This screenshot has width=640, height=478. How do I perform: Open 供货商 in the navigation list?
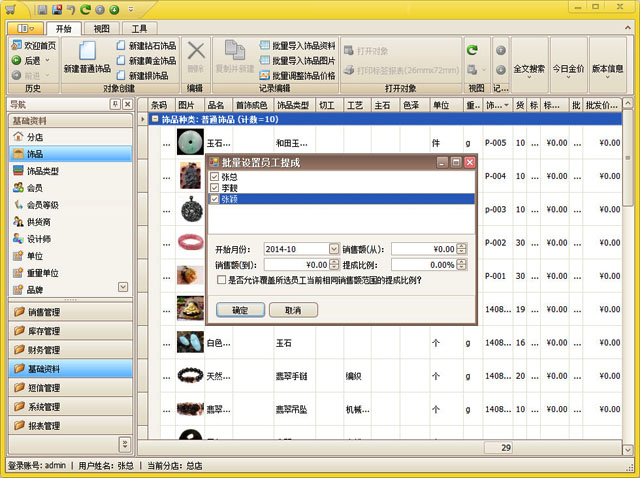click(x=71, y=222)
